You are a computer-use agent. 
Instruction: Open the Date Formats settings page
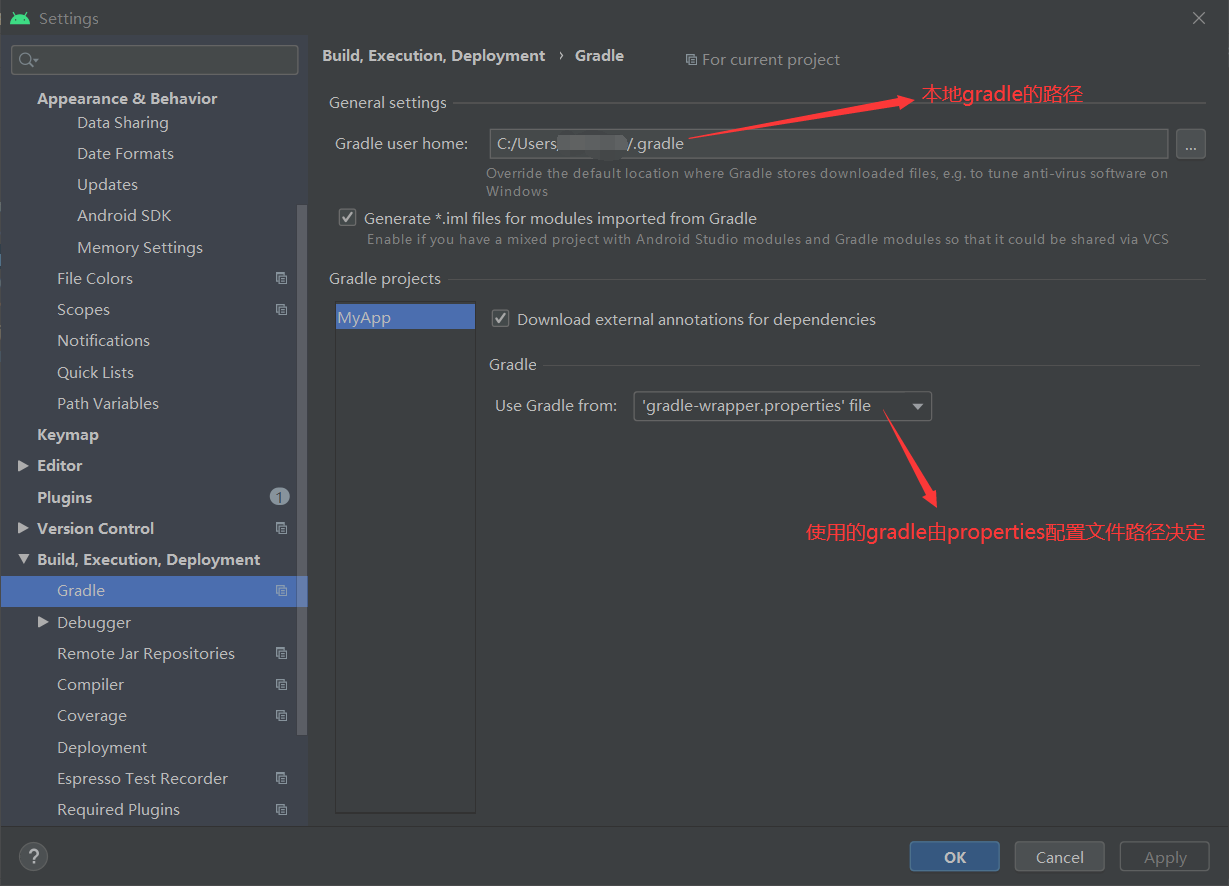[x=125, y=153]
